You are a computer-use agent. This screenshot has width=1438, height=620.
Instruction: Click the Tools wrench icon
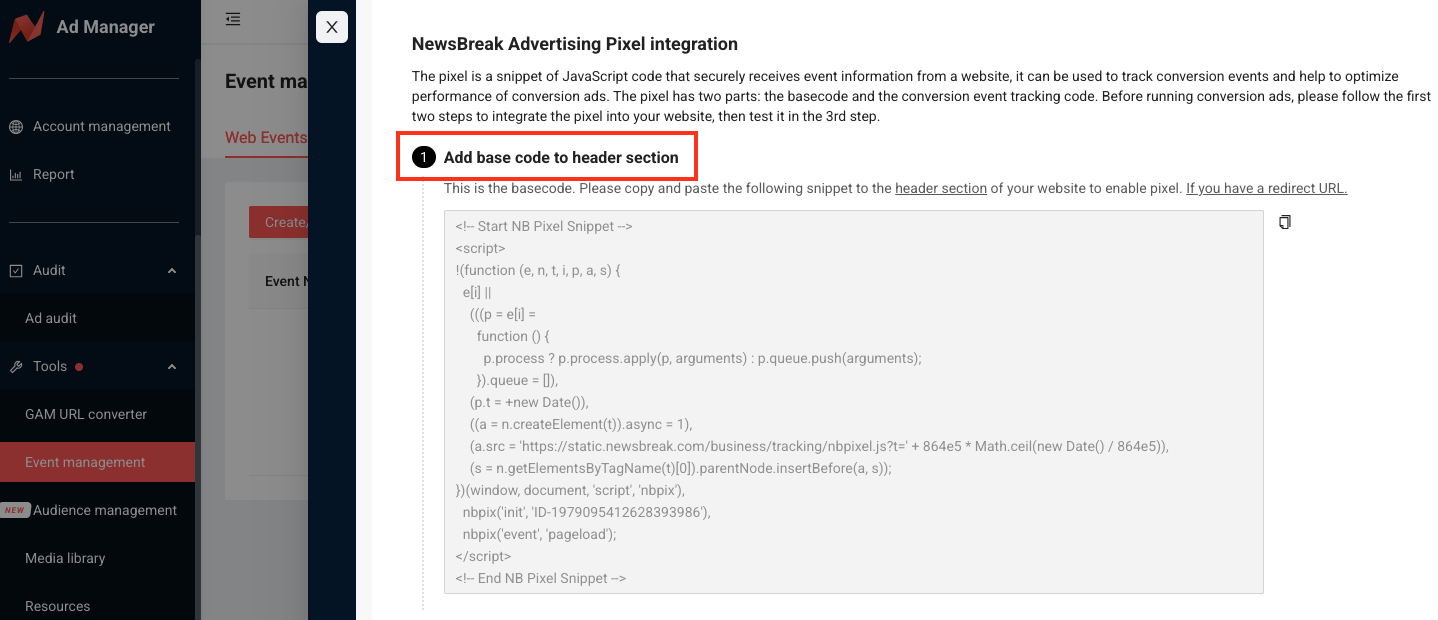(x=16, y=367)
